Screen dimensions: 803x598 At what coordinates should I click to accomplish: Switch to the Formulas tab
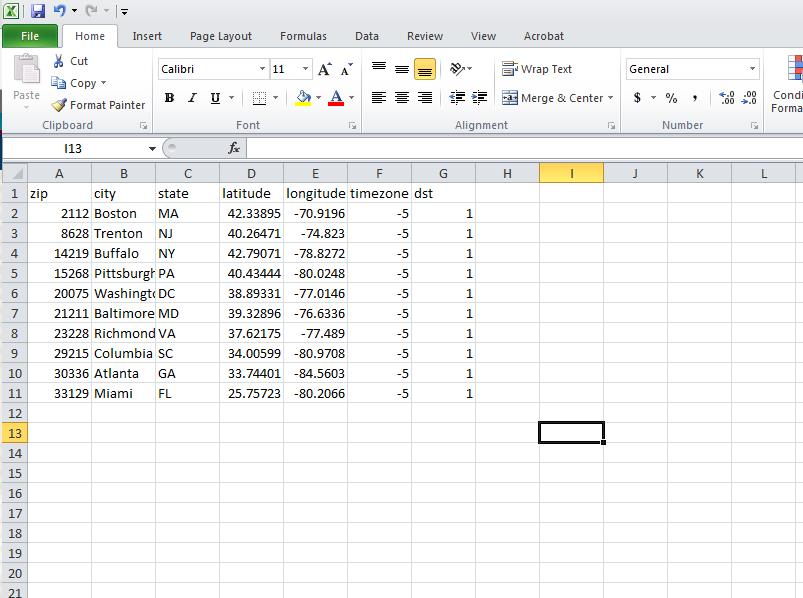(303, 36)
